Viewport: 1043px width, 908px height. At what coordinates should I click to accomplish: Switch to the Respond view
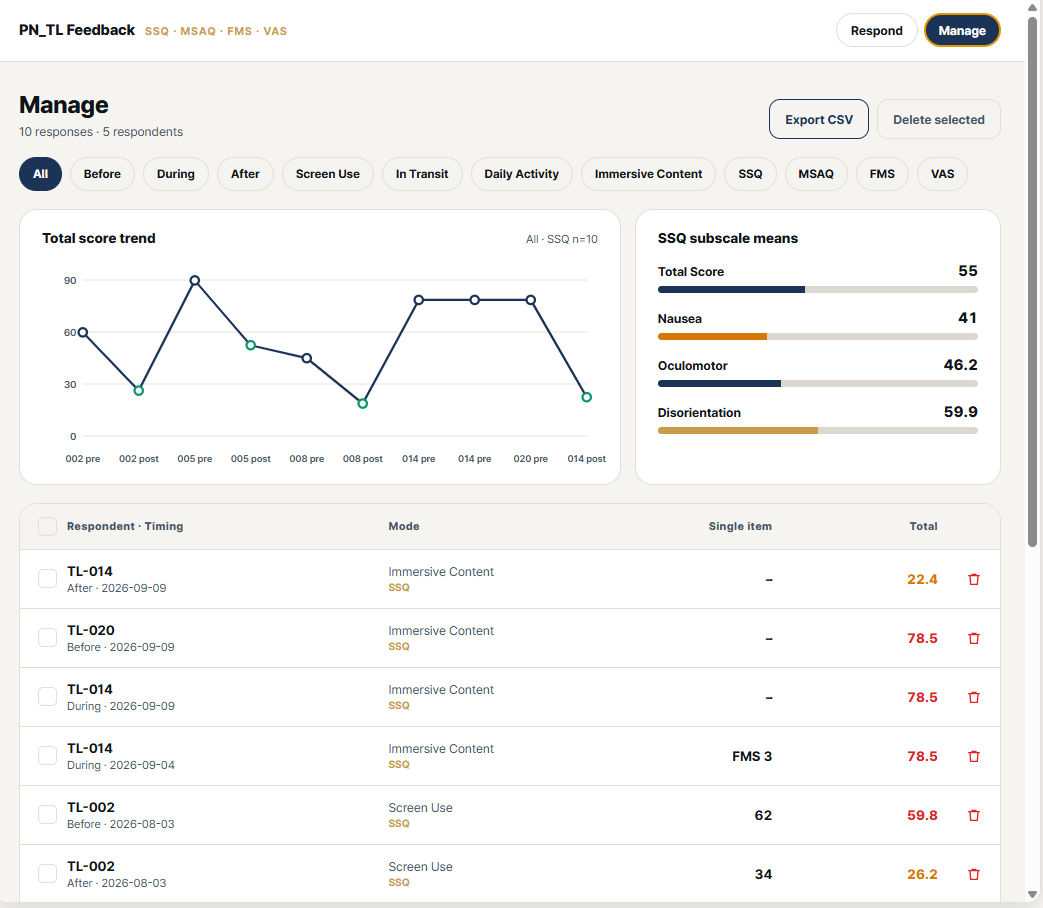[876, 31]
